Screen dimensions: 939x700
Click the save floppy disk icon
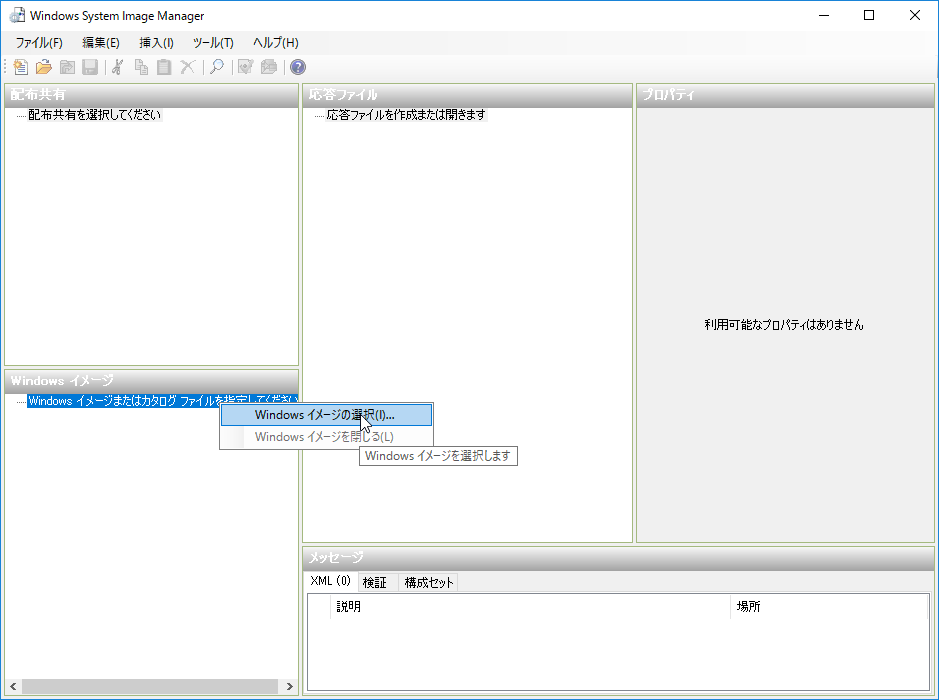90,67
